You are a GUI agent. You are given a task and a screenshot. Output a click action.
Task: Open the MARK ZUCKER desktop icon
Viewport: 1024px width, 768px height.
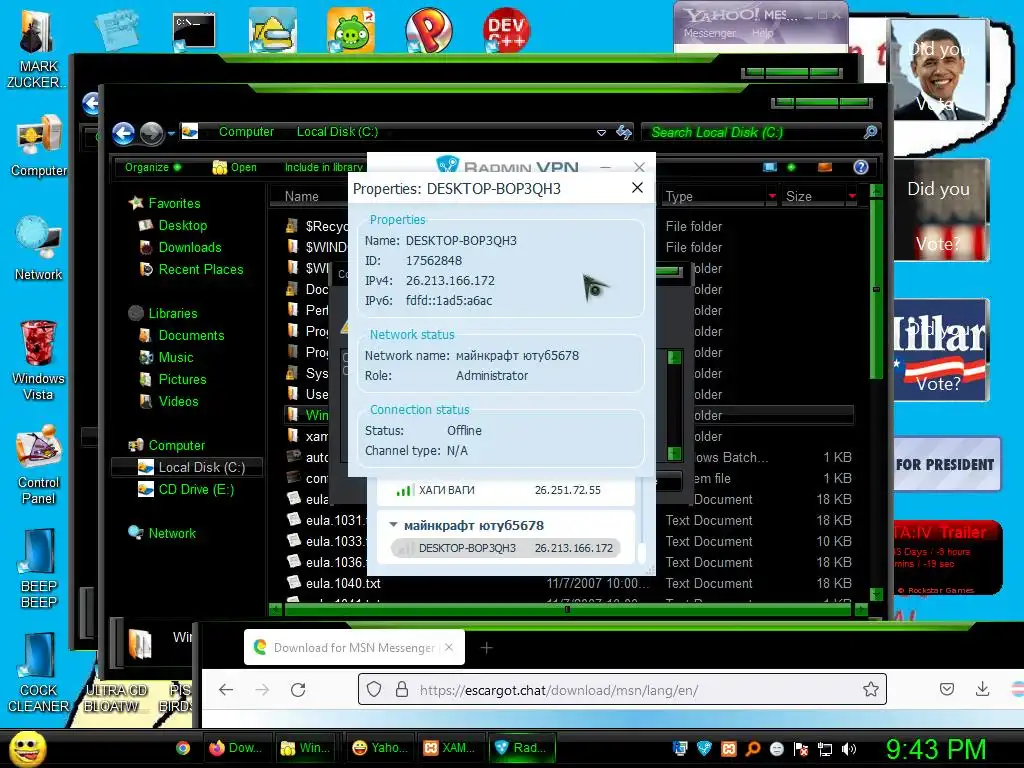click(x=36, y=49)
